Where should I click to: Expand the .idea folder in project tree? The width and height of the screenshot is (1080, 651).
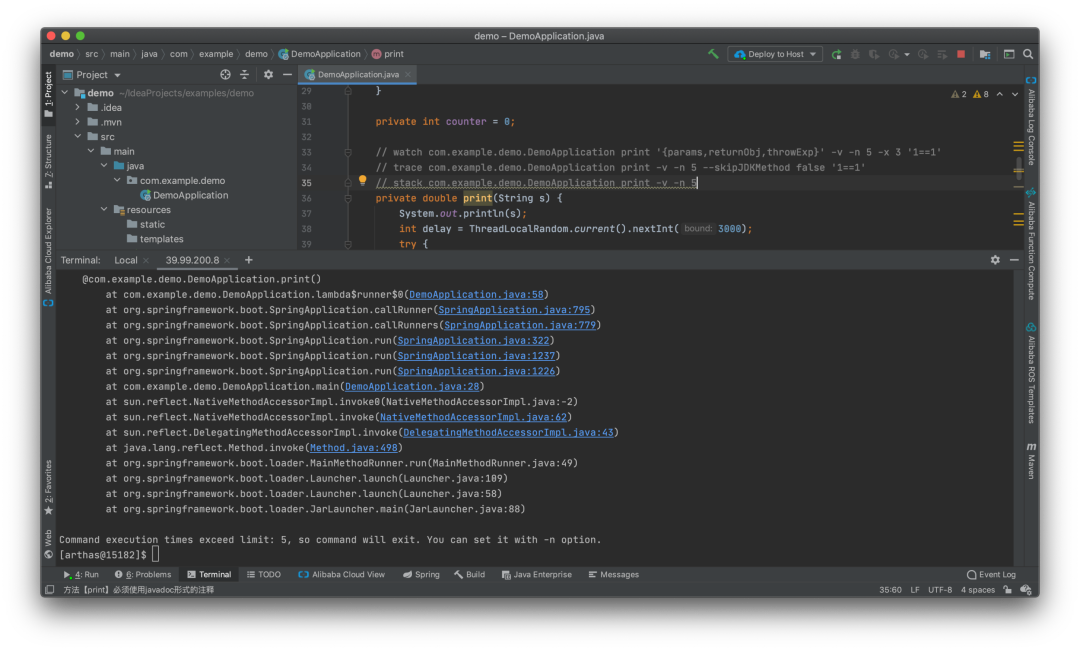pyautogui.click(x=77, y=108)
